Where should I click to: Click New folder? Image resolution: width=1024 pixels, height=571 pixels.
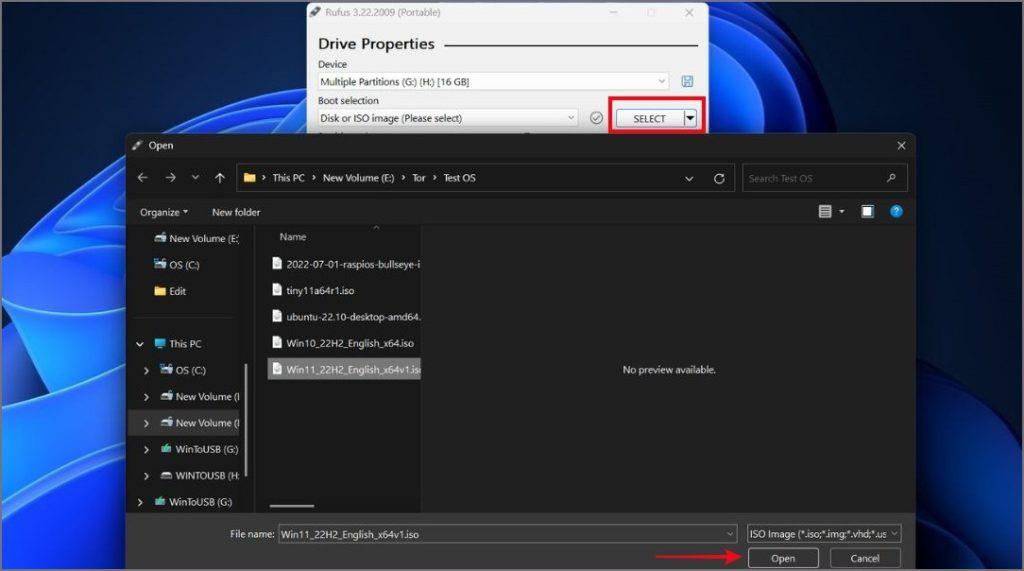236,212
